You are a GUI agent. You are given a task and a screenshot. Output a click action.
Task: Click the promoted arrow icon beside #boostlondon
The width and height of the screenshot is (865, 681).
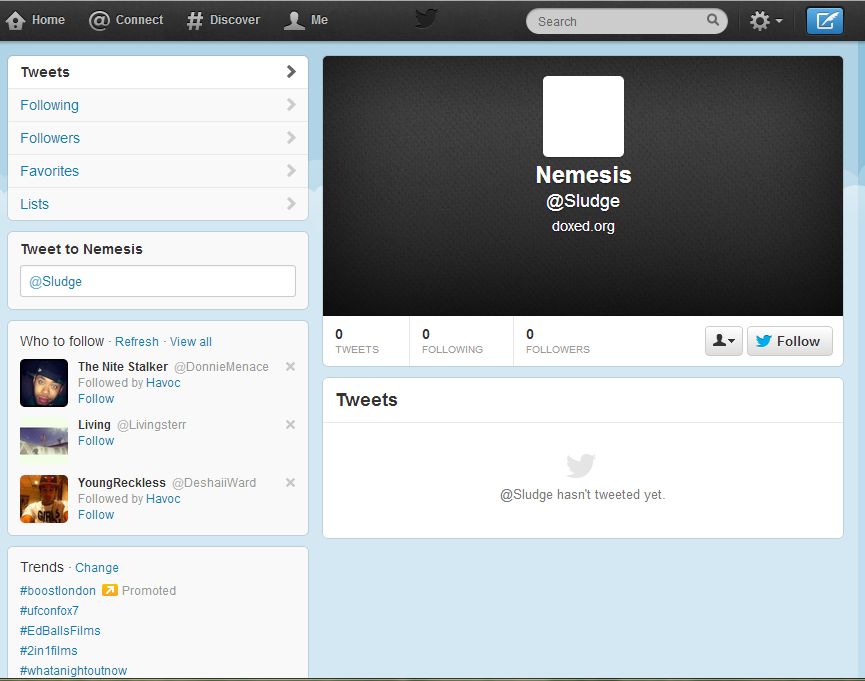click(x=110, y=590)
